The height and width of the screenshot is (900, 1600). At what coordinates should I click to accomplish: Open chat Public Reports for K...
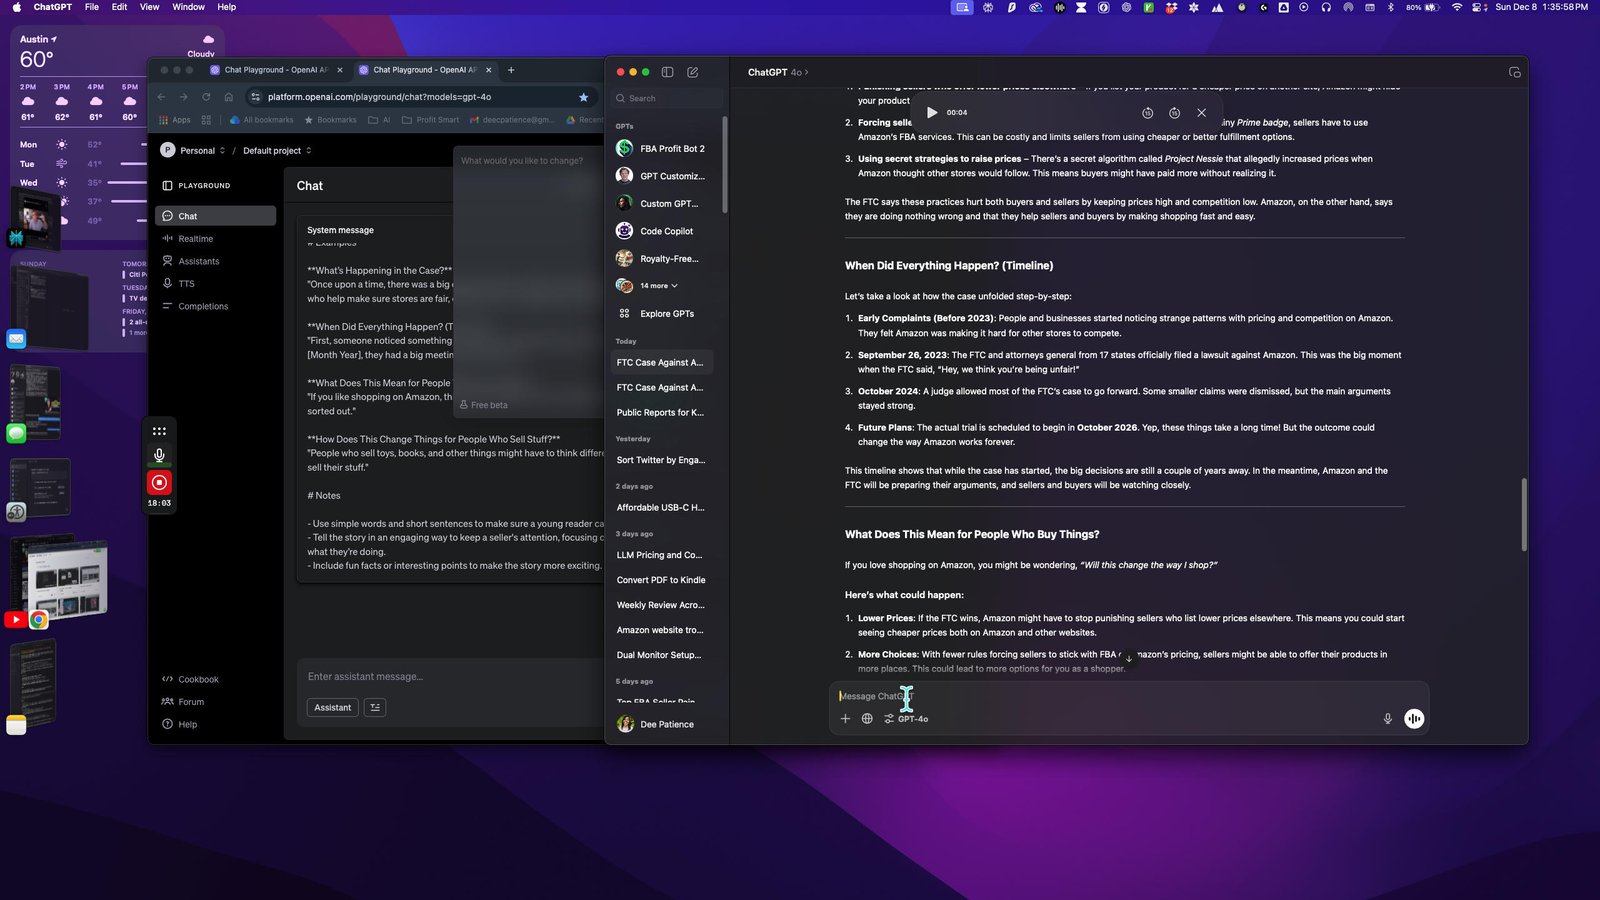point(662,413)
